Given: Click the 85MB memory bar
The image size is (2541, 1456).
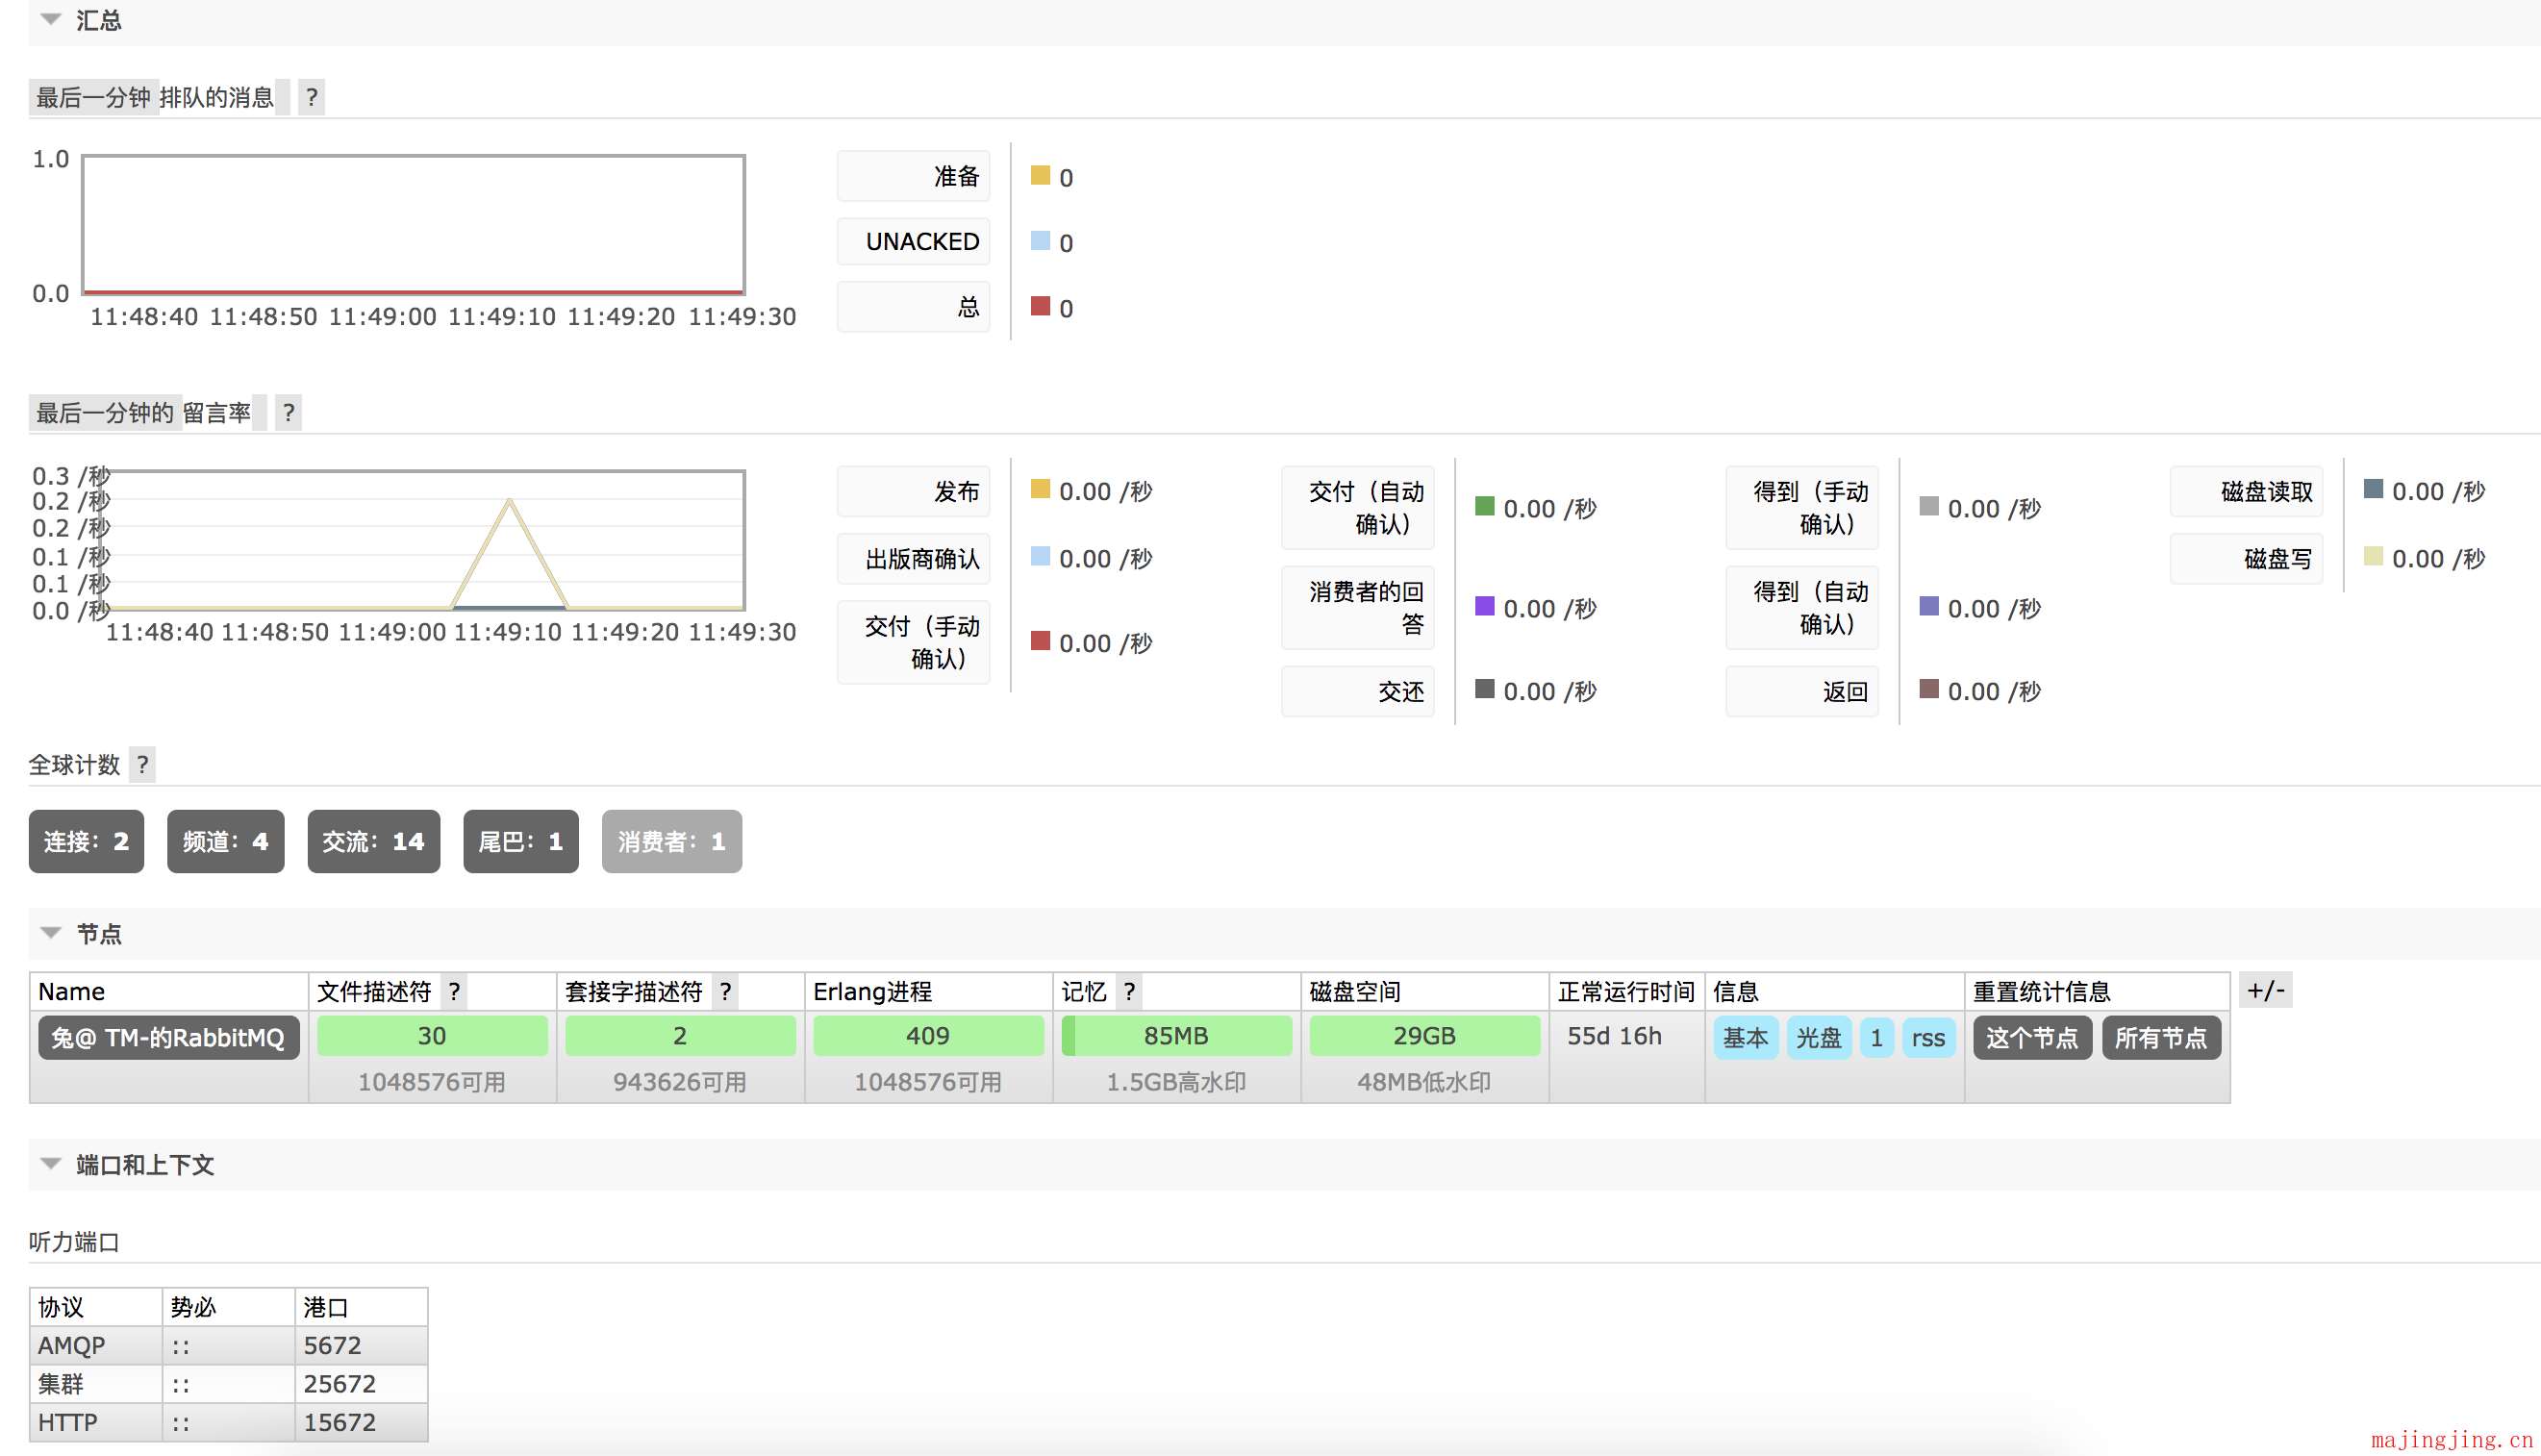Looking at the screenshot, I should [1176, 1036].
